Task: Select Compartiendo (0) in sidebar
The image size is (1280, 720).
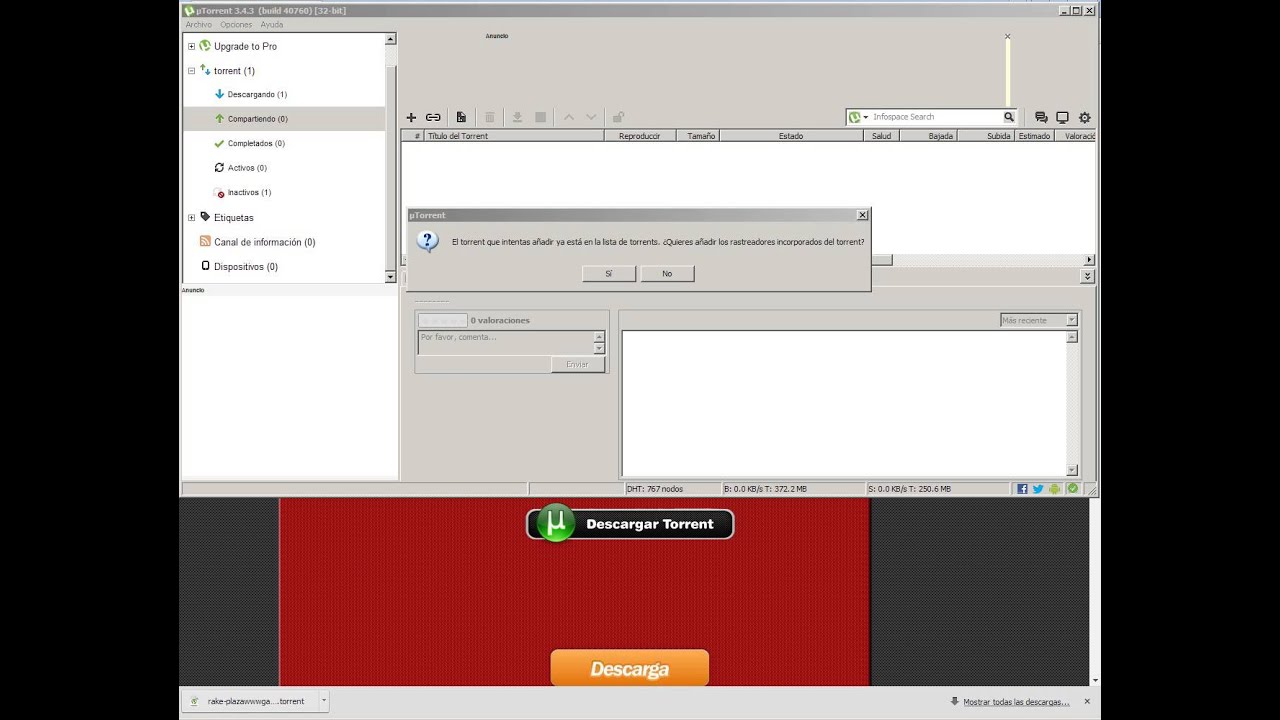Action: pos(258,119)
